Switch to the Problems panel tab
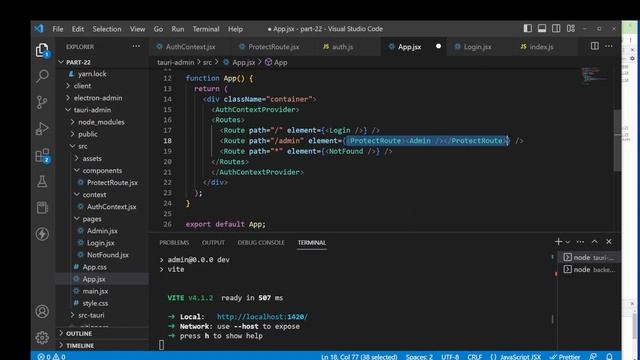The height and width of the screenshot is (360, 640). pyautogui.click(x=174, y=242)
